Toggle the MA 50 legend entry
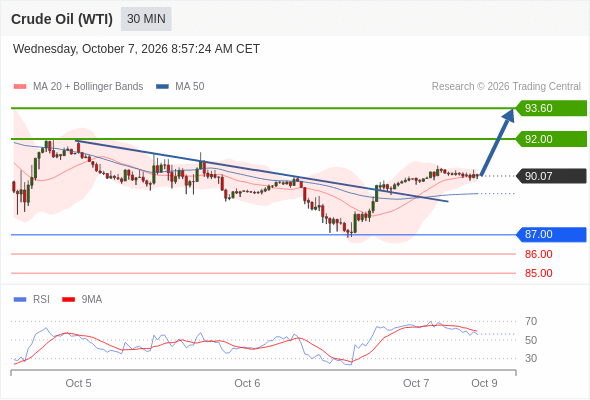 [180, 87]
